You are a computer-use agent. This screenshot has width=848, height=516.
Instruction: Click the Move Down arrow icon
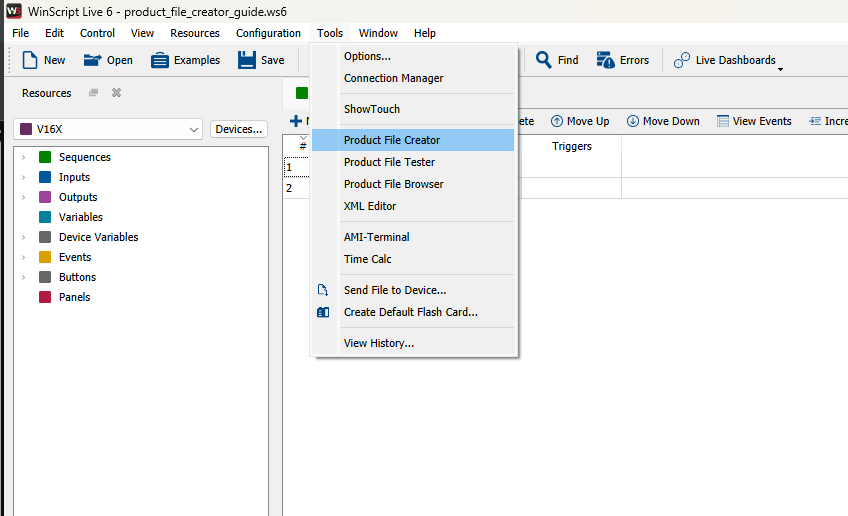click(633, 121)
